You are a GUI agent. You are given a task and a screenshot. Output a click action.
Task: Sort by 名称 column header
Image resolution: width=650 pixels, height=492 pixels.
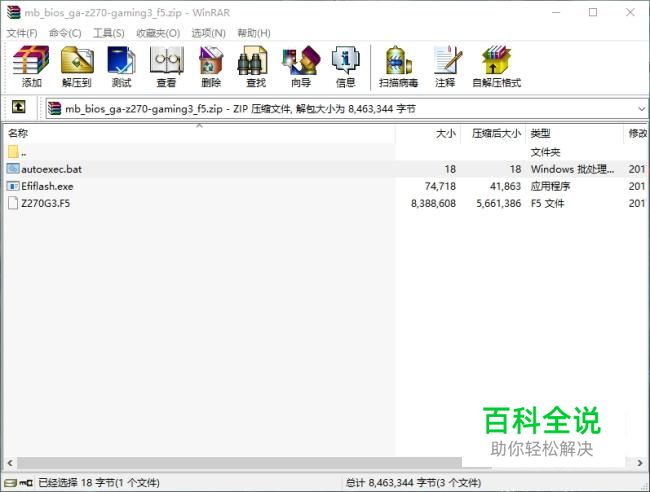(199, 133)
